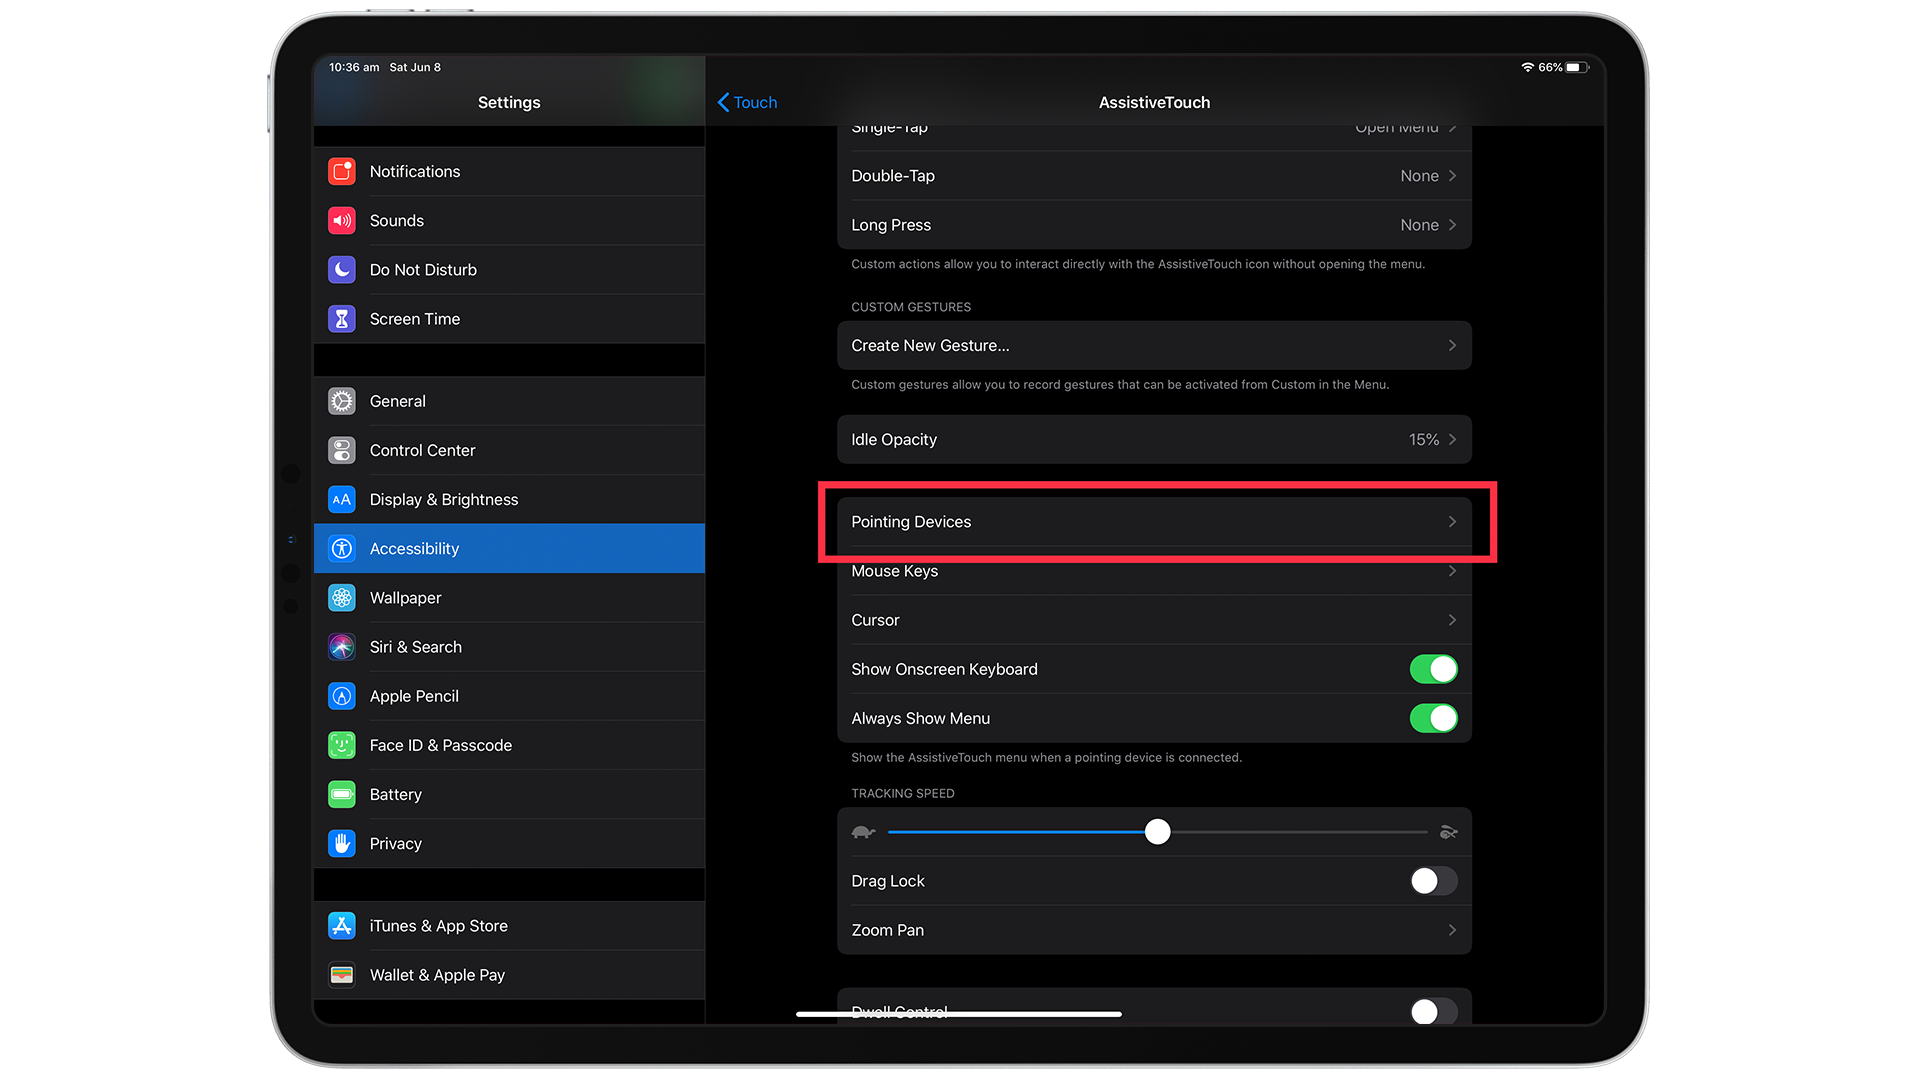The width and height of the screenshot is (1920, 1080).
Task: Open Idle Opacity 15% setting chevron
Action: click(x=1452, y=440)
